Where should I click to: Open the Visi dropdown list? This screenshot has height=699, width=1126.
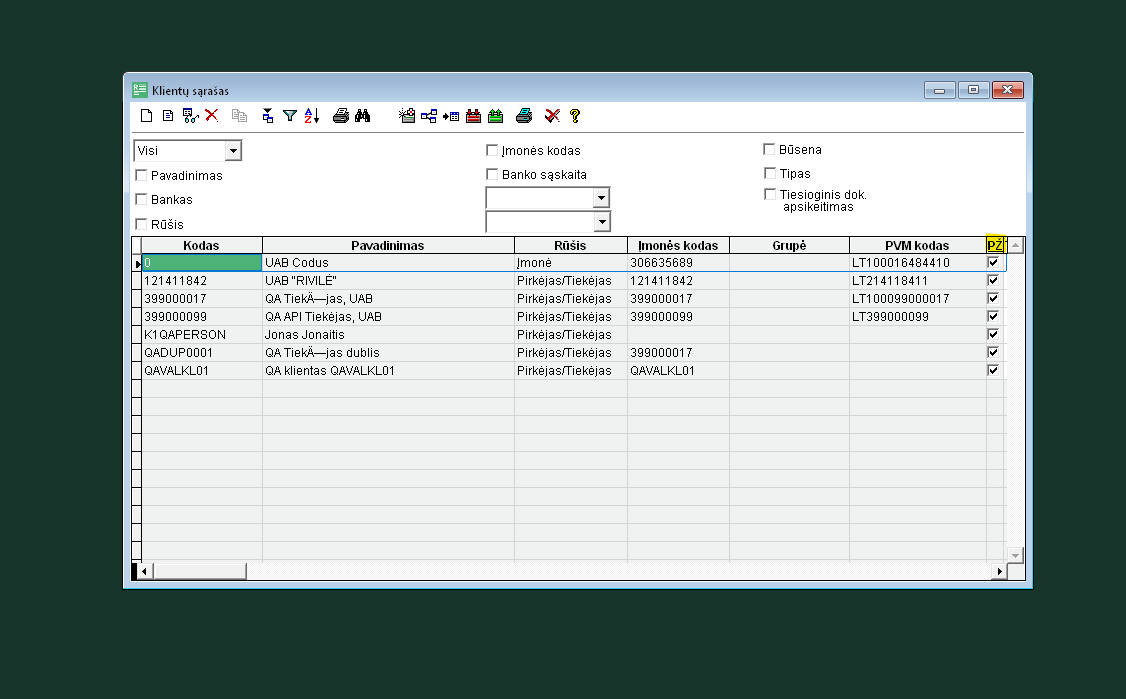(233, 151)
